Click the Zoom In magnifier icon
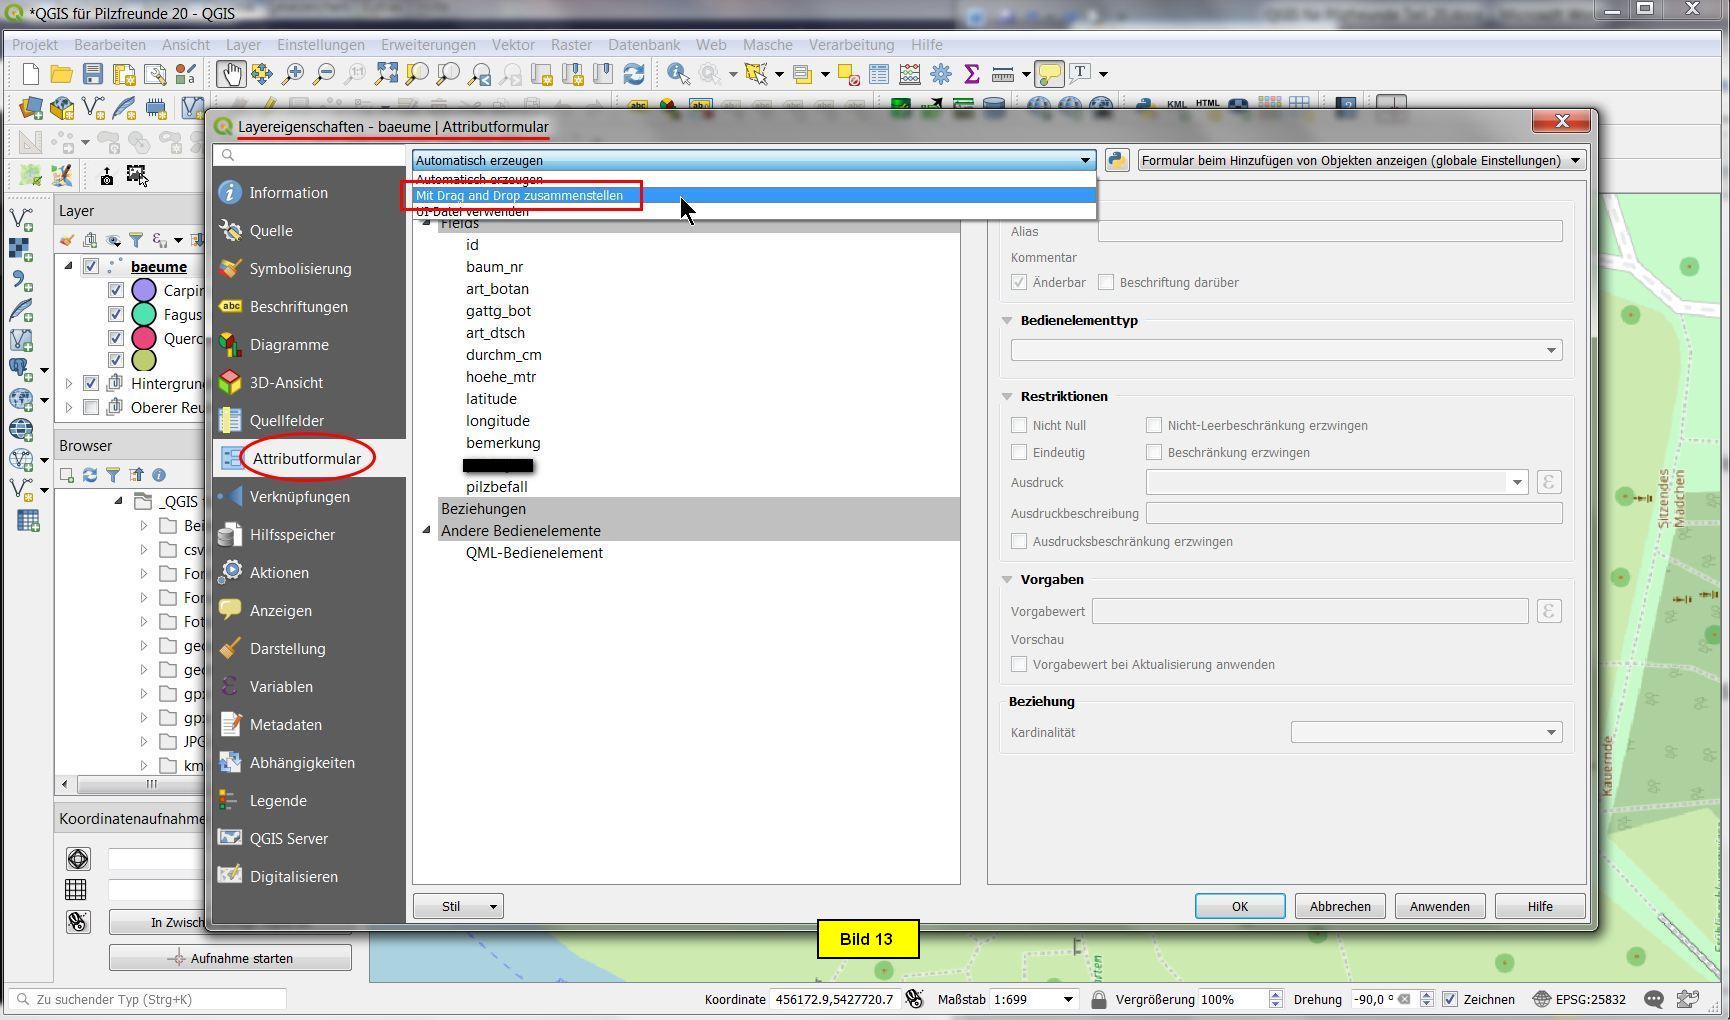The height and width of the screenshot is (1020, 1730). pyautogui.click(x=293, y=74)
